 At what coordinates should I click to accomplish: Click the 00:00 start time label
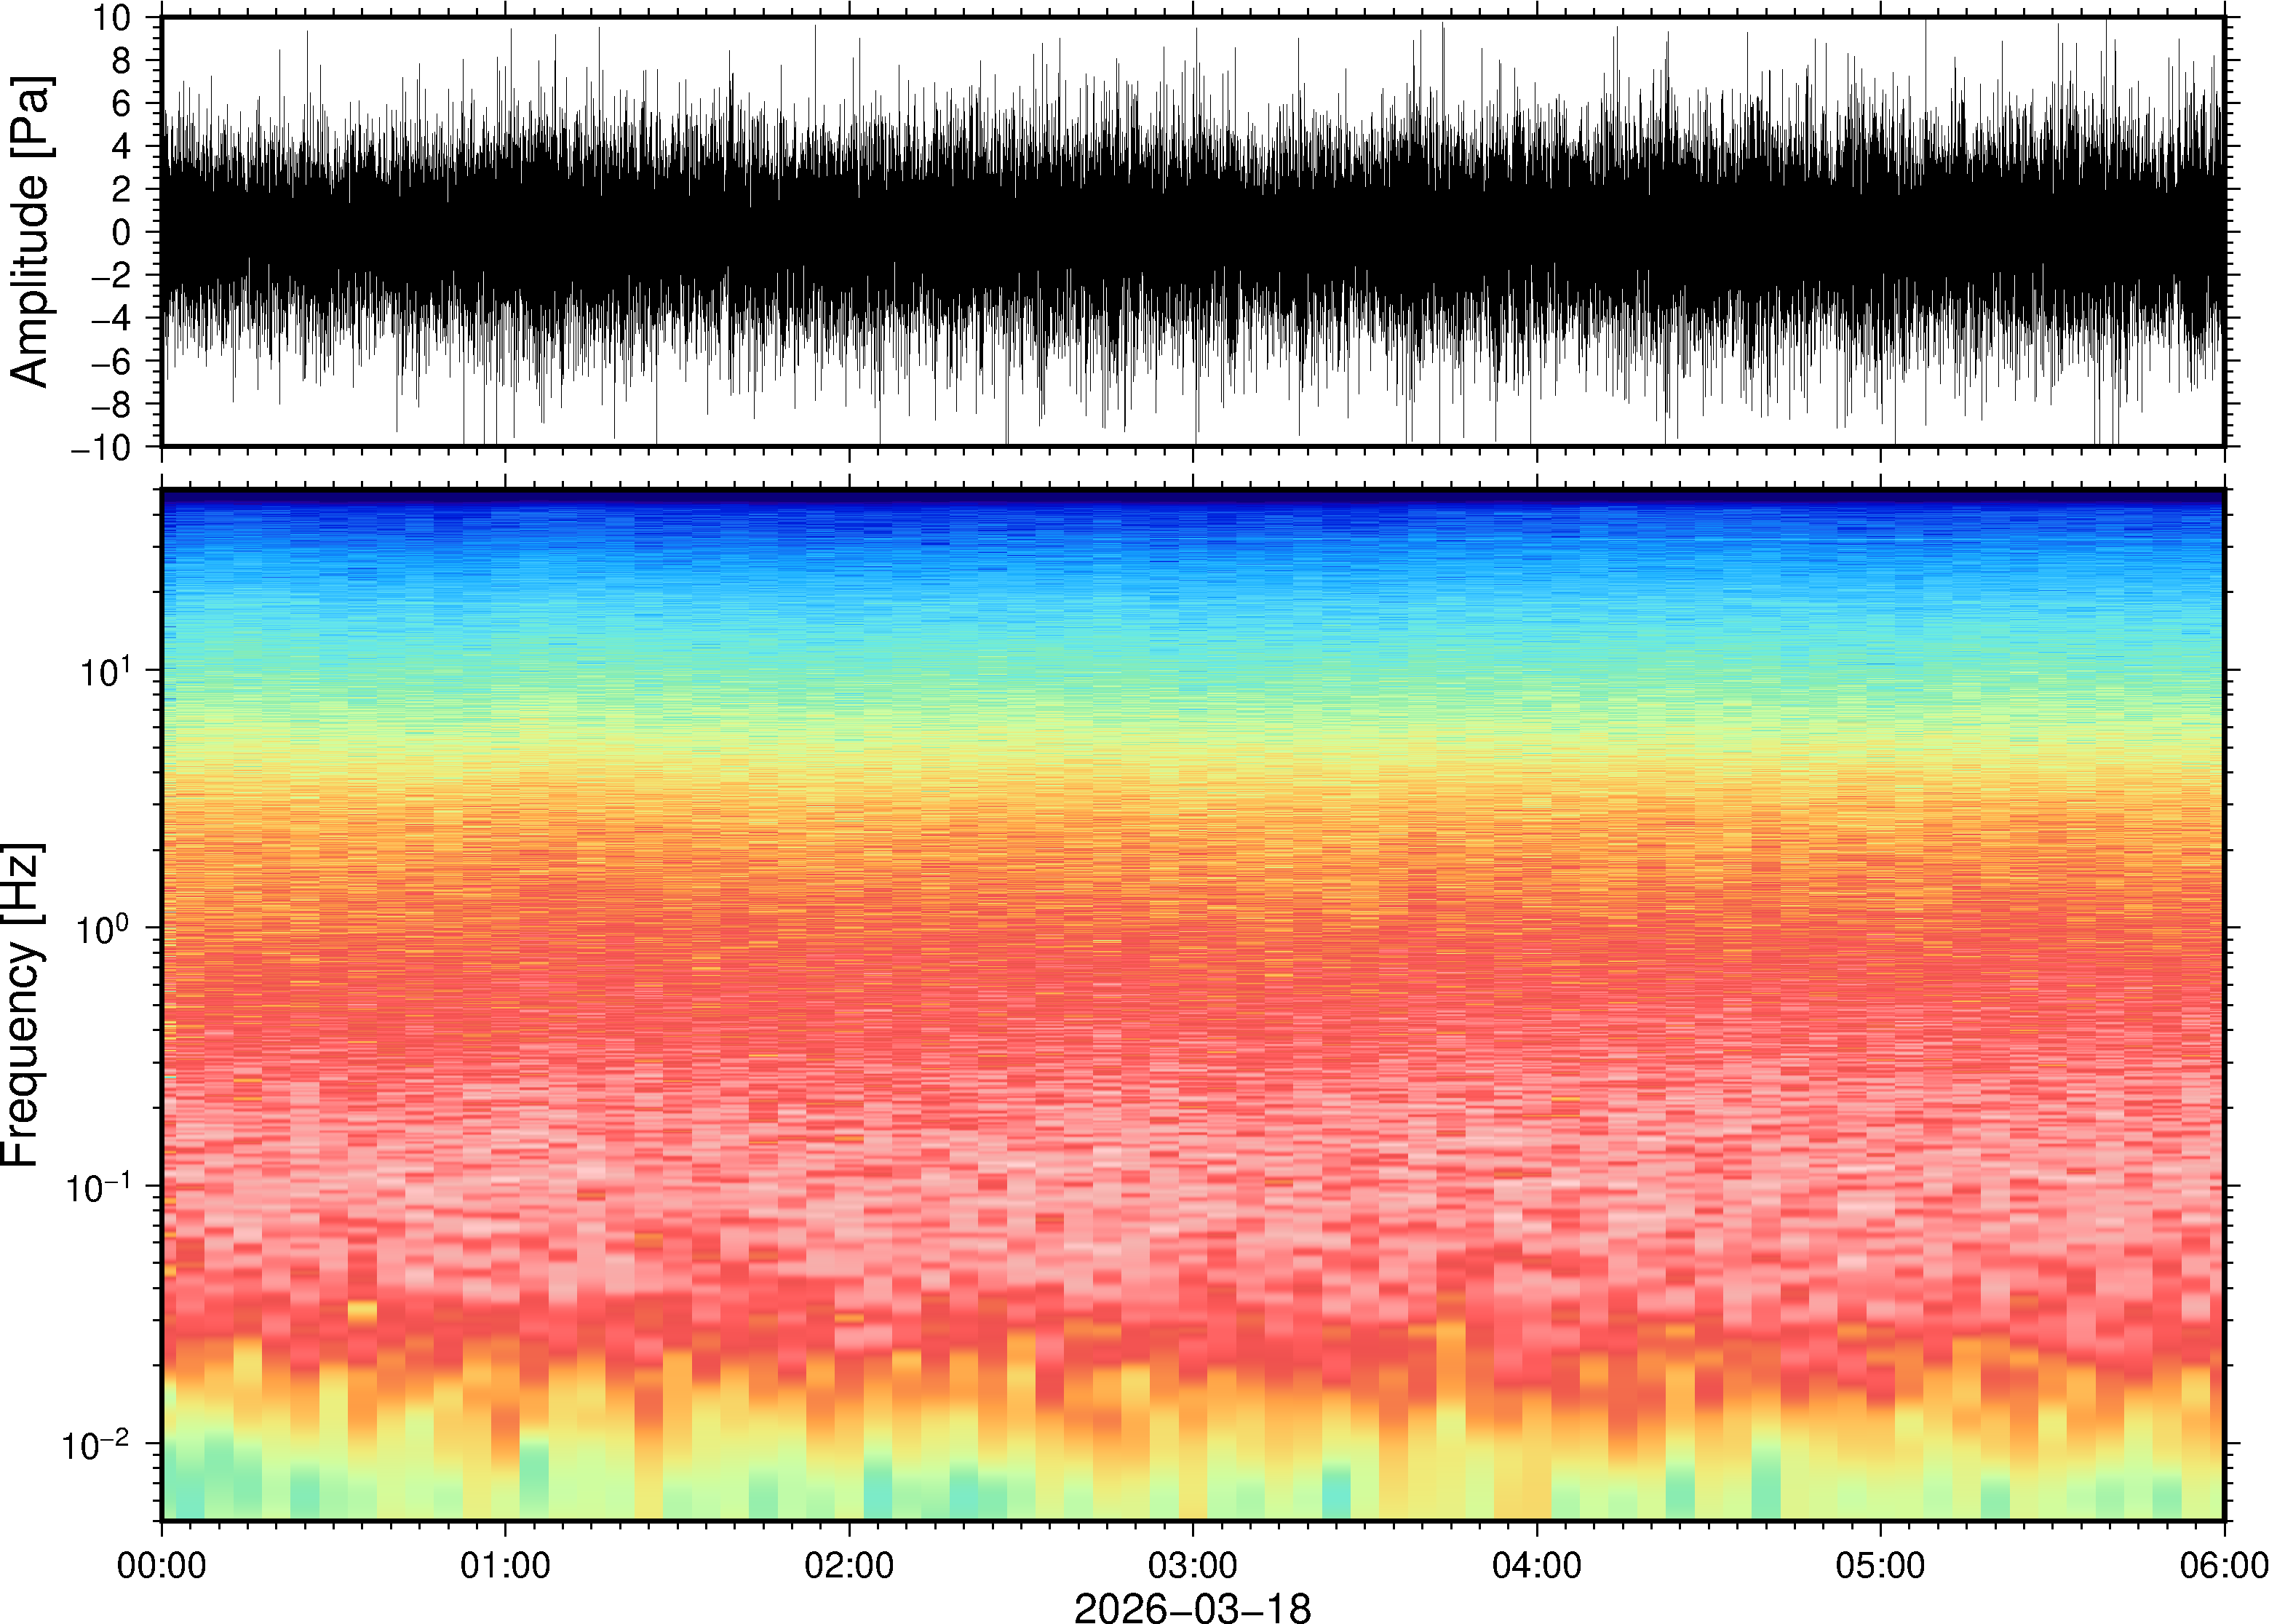pyautogui.click(x=162, y=1565)
